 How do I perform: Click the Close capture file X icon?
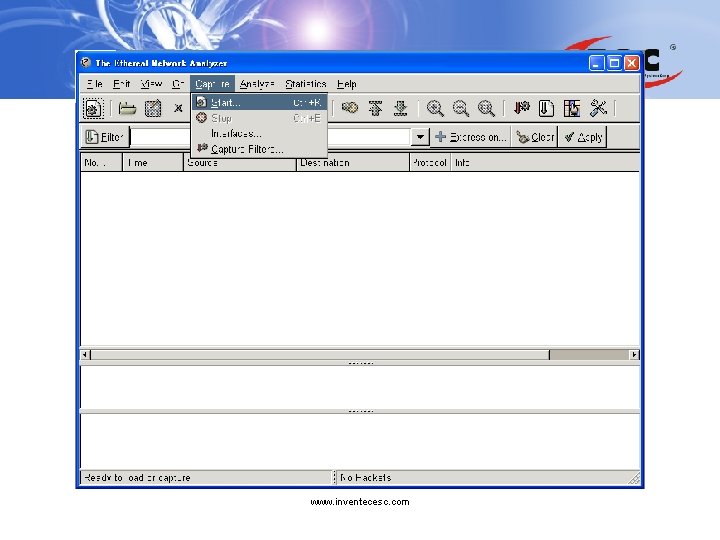click(178, 108)
